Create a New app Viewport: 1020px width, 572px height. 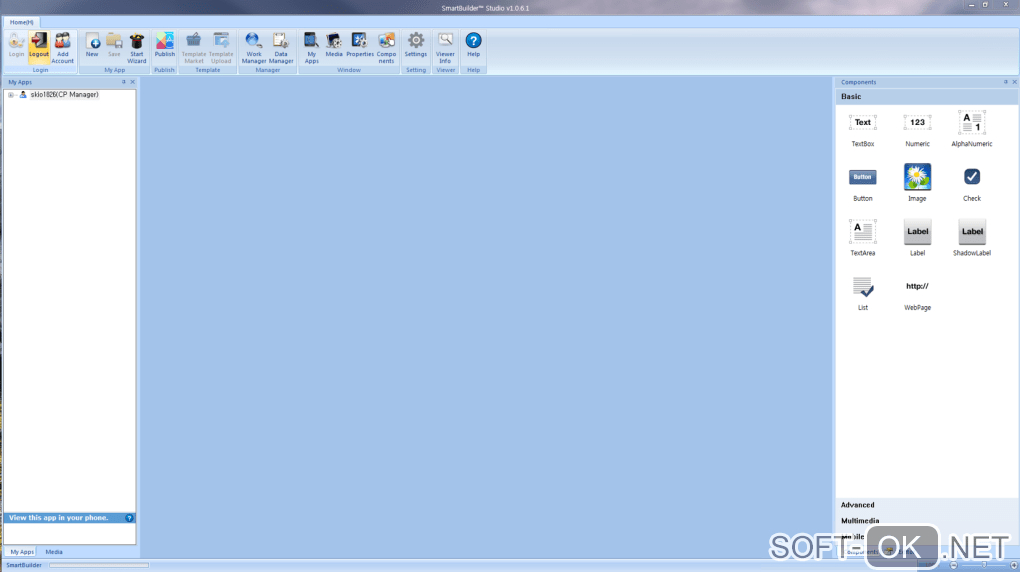point(92,46)
